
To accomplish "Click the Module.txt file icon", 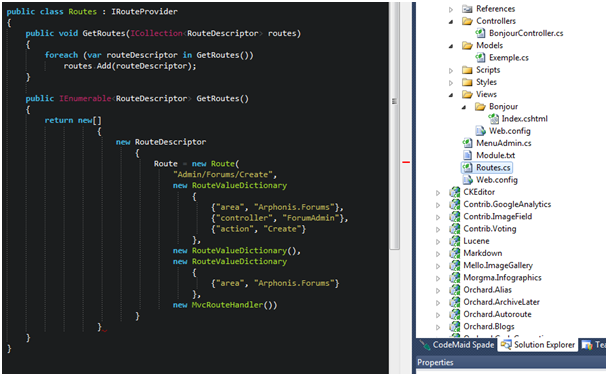I will (467, 155).
